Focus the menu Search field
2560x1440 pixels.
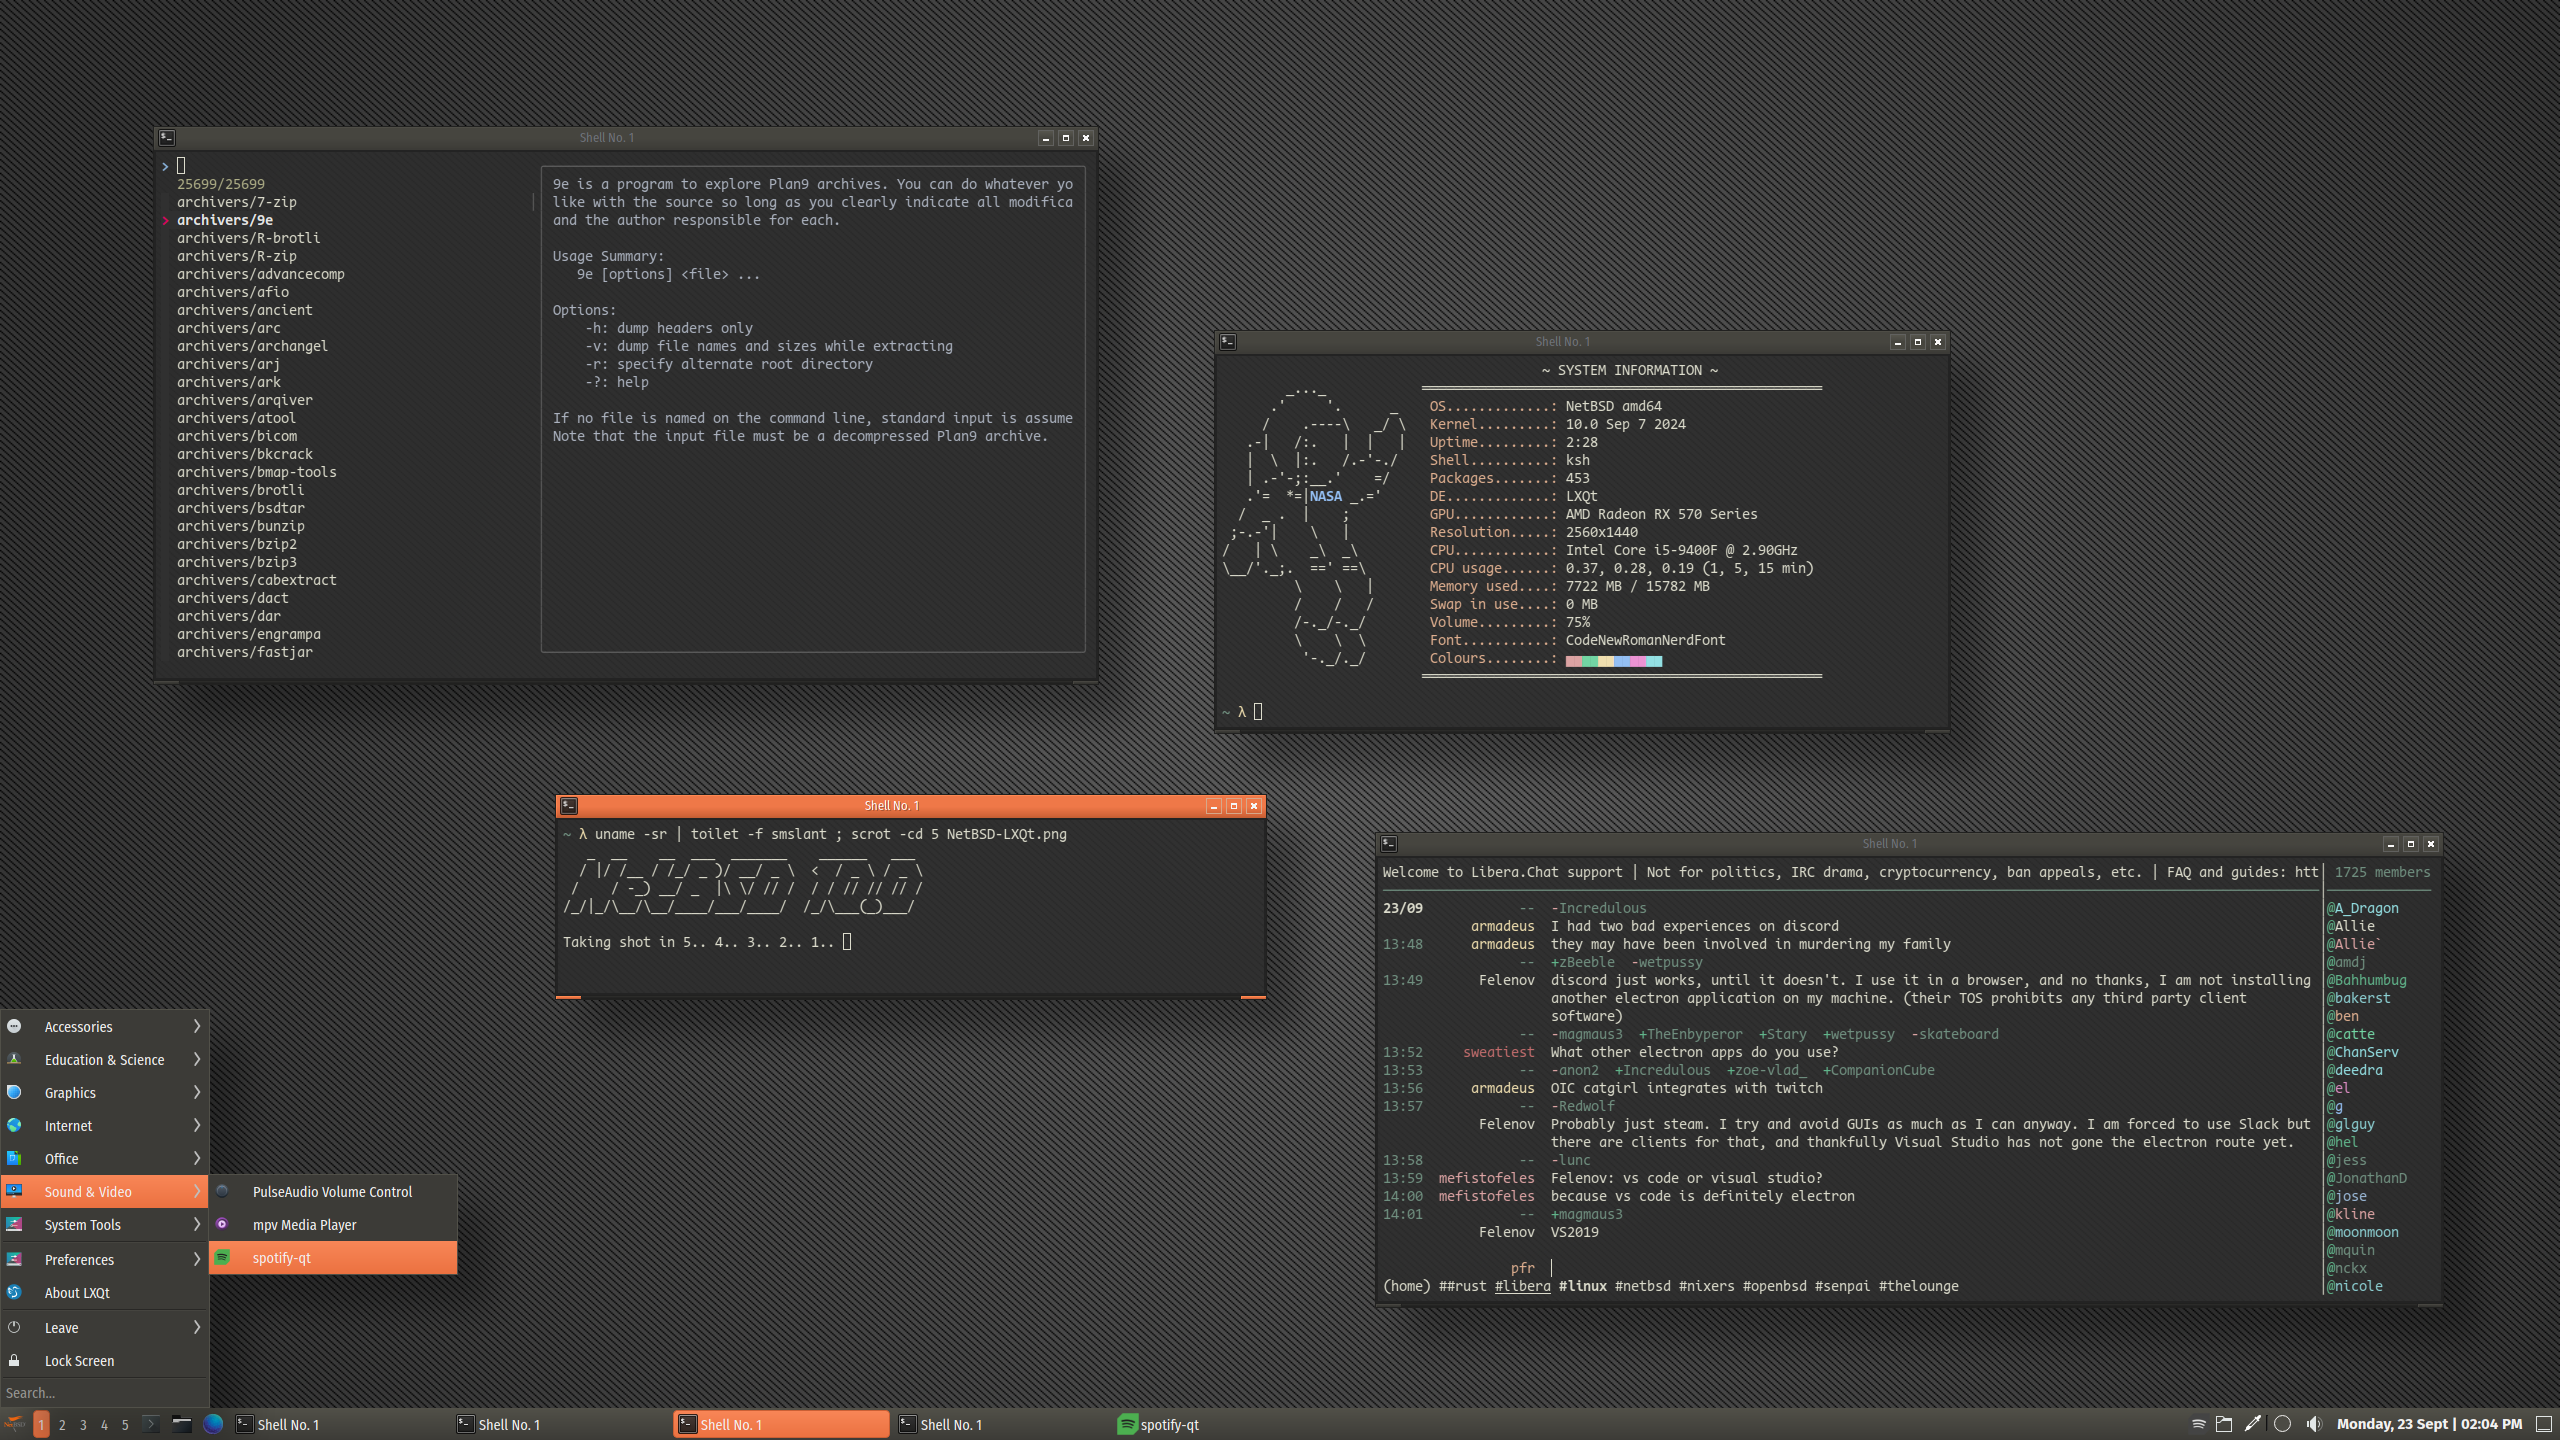click(x=104, y=1393)
